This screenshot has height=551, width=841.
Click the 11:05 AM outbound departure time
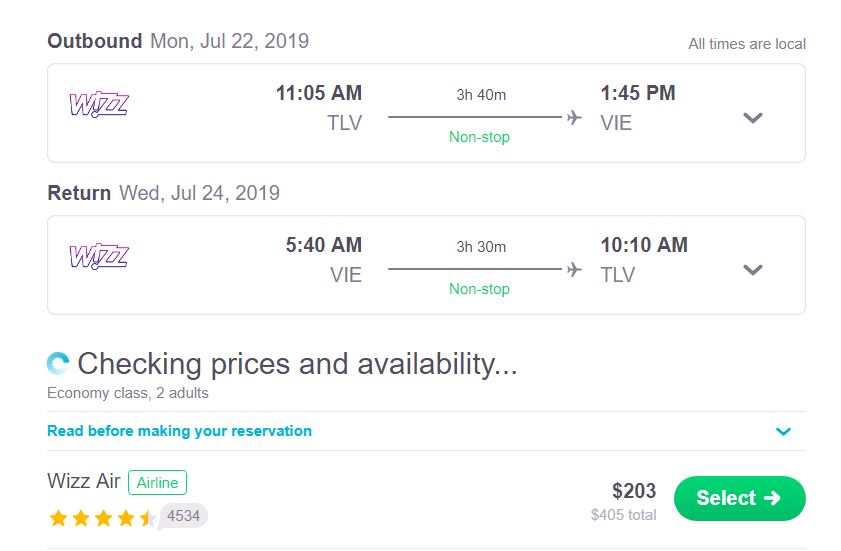[319, 94]
